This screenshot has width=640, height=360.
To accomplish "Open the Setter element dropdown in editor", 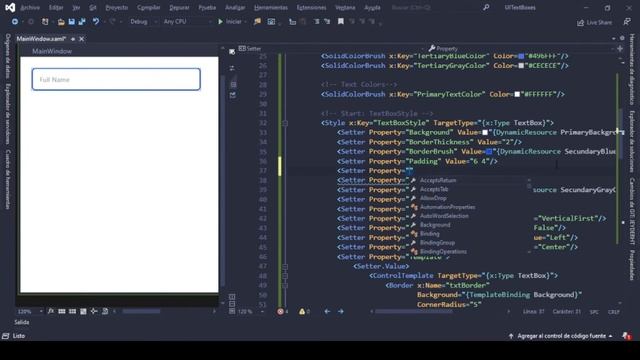I will (x=331, y=48).
